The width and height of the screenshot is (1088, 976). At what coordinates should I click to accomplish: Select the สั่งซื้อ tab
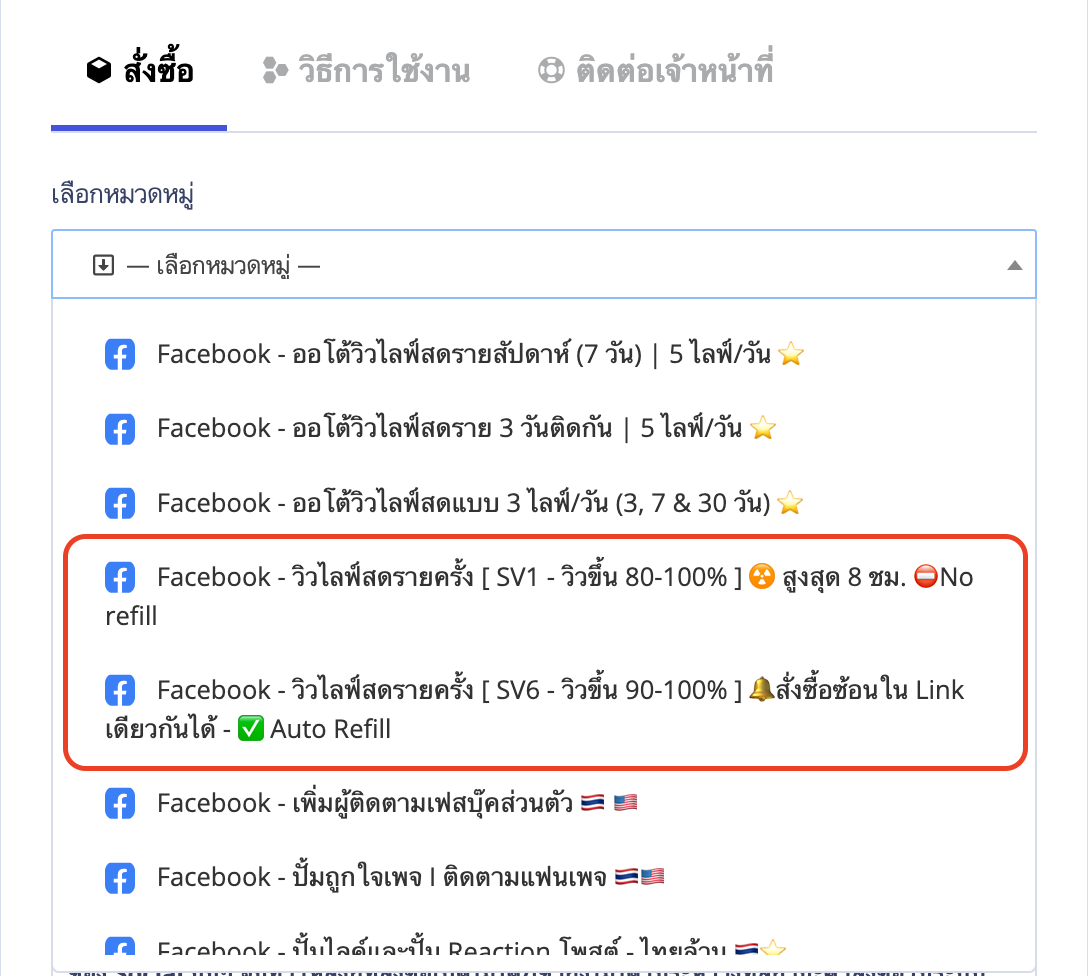pos(139,70)
